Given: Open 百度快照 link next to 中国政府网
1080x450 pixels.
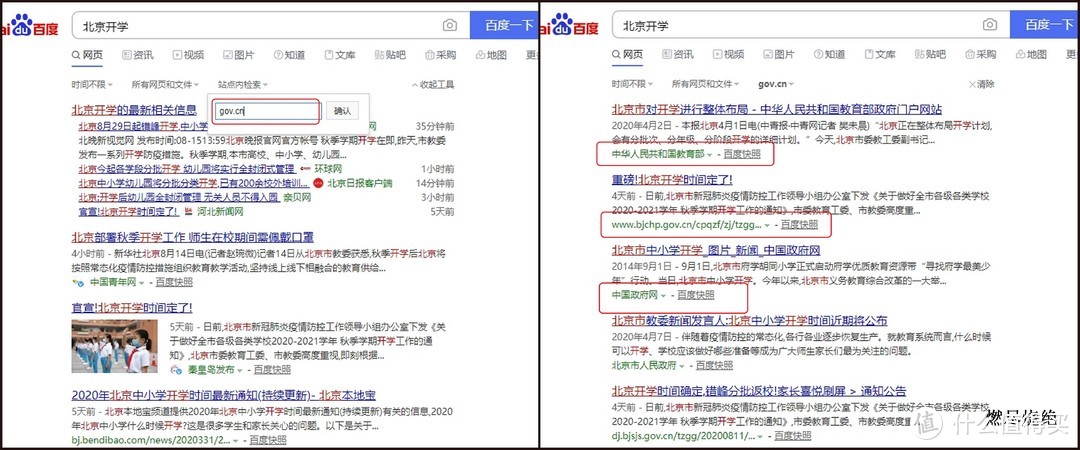Looking at the screenshot, I should (x=695, y=296).
